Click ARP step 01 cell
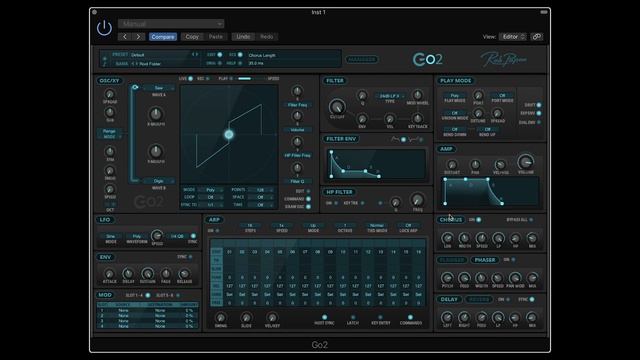640x360 pixels. 229,252
